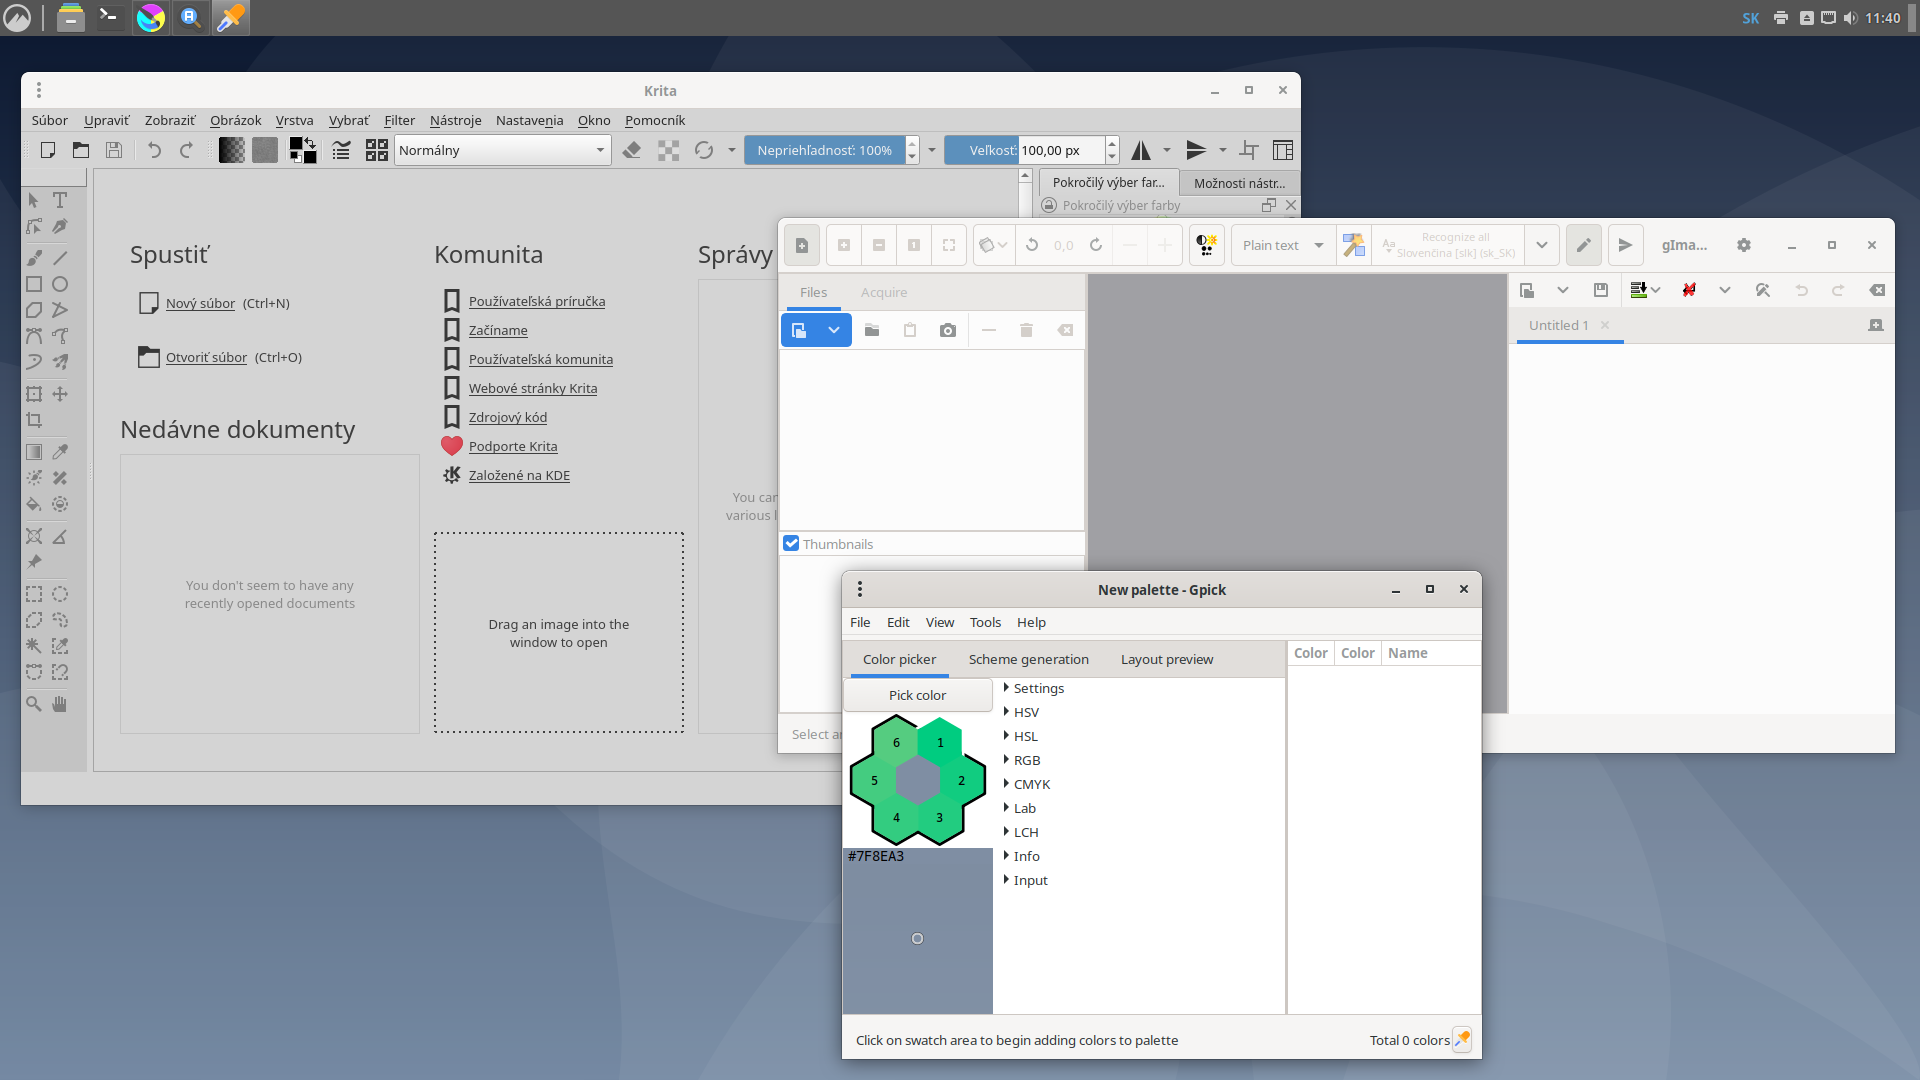Click horizontal mirror tool in Krita toolbar
Screen dimensions: 1920x1080
pos(1141,150)
